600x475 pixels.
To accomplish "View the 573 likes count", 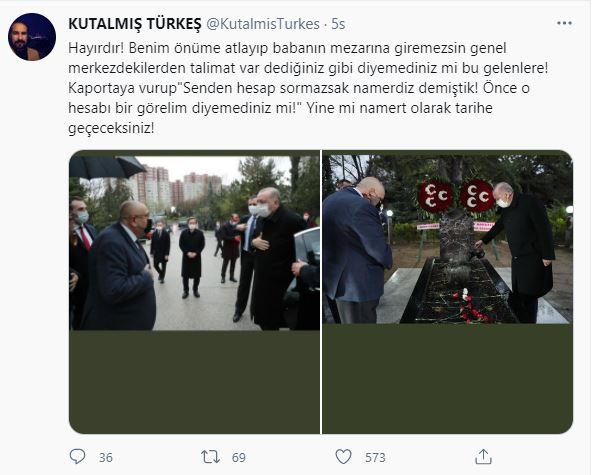I will coord(375,458).
